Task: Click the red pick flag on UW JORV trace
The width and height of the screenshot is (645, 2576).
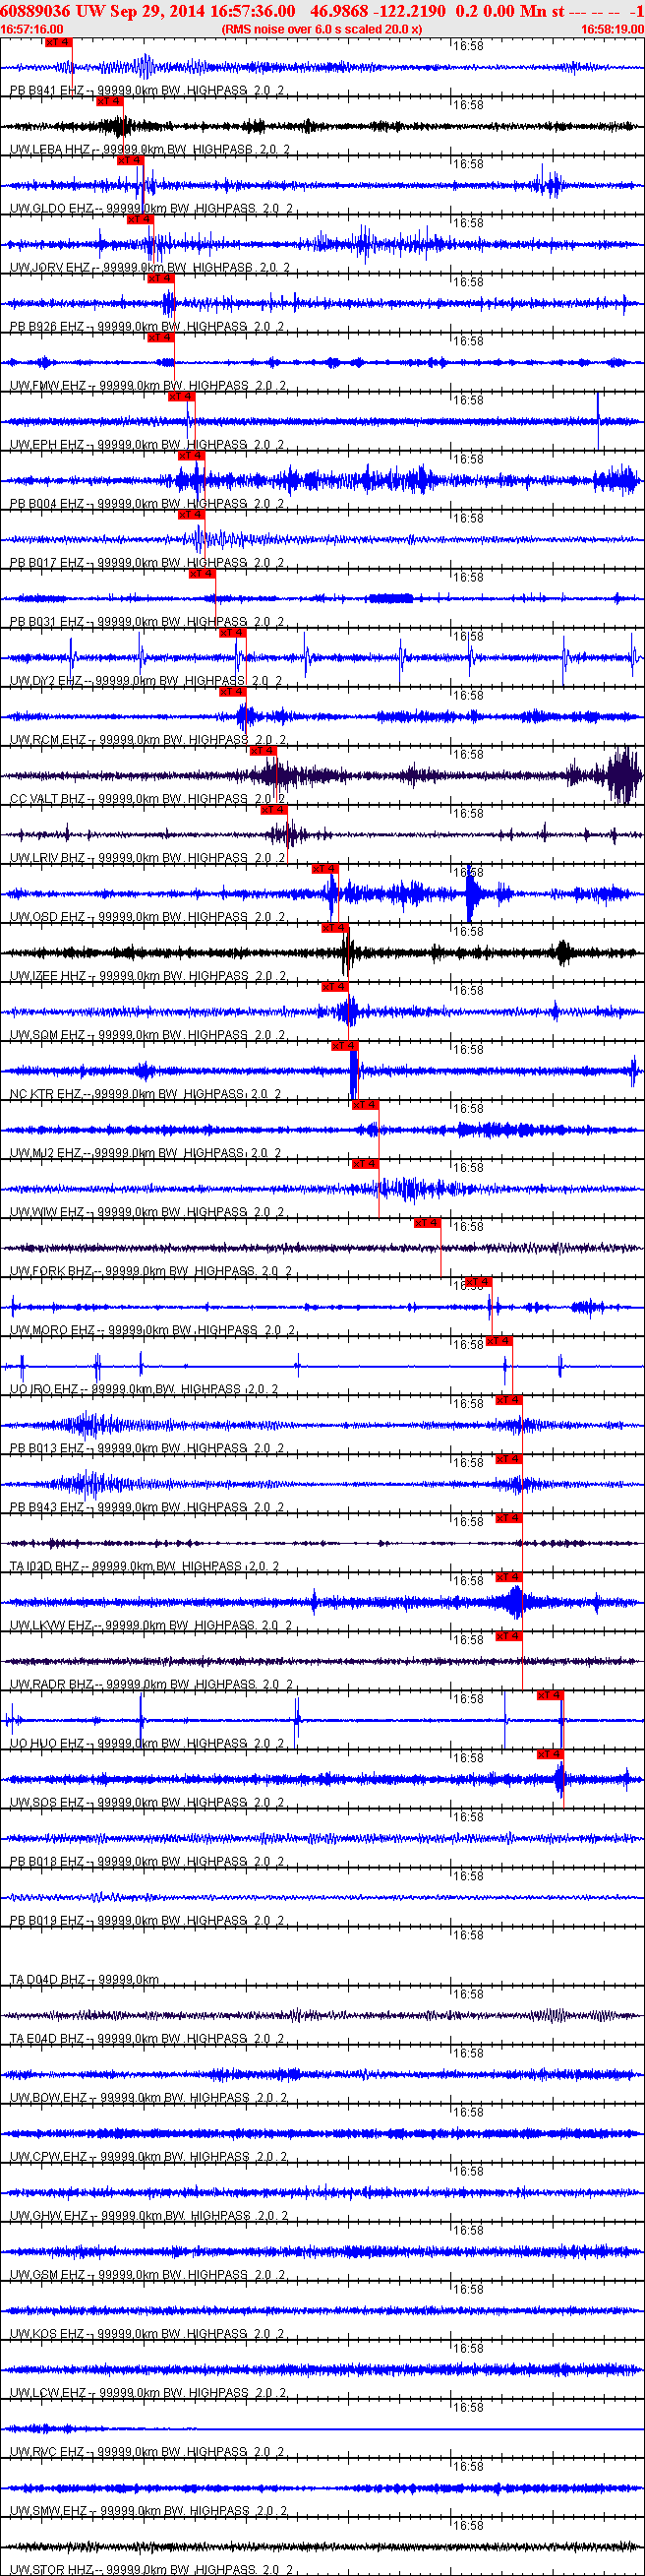Action: coord(140,219)
